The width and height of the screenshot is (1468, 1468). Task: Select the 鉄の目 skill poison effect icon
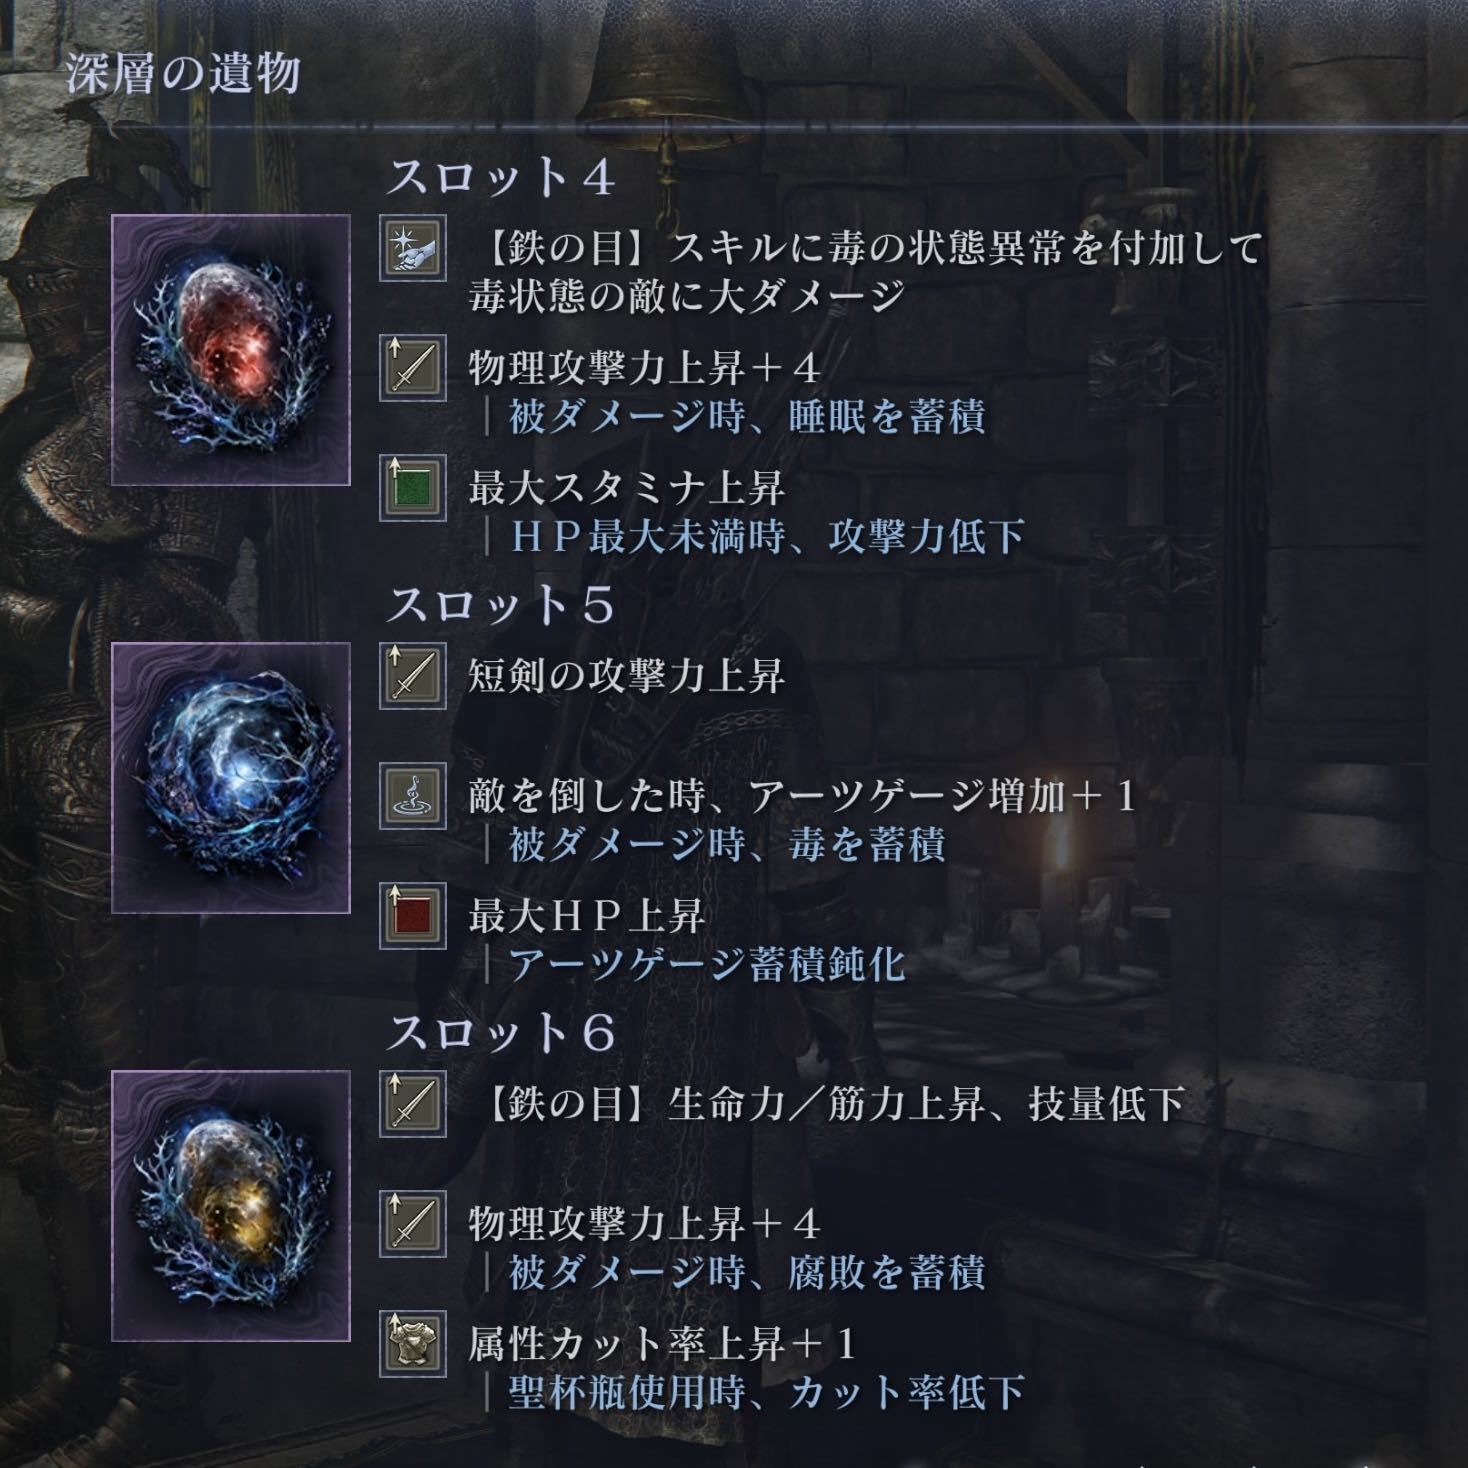tap(413, 250)
